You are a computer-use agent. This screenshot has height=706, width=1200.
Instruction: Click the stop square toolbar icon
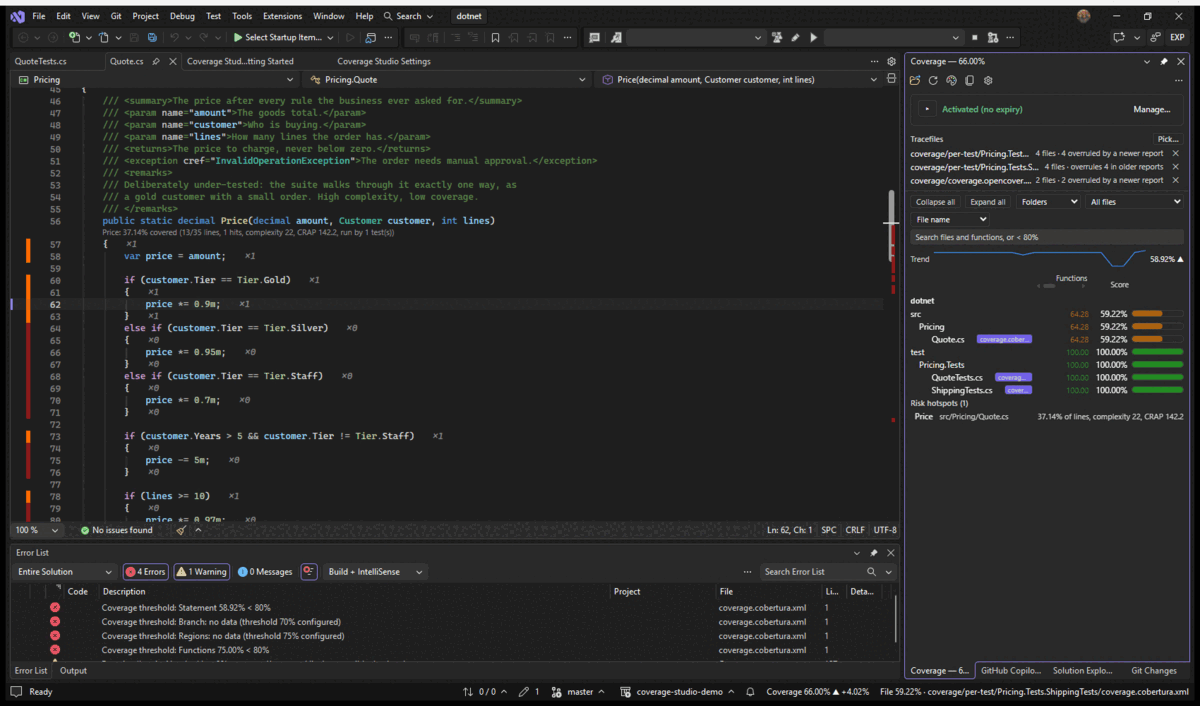pyautogui.click(x=974, y=38)
